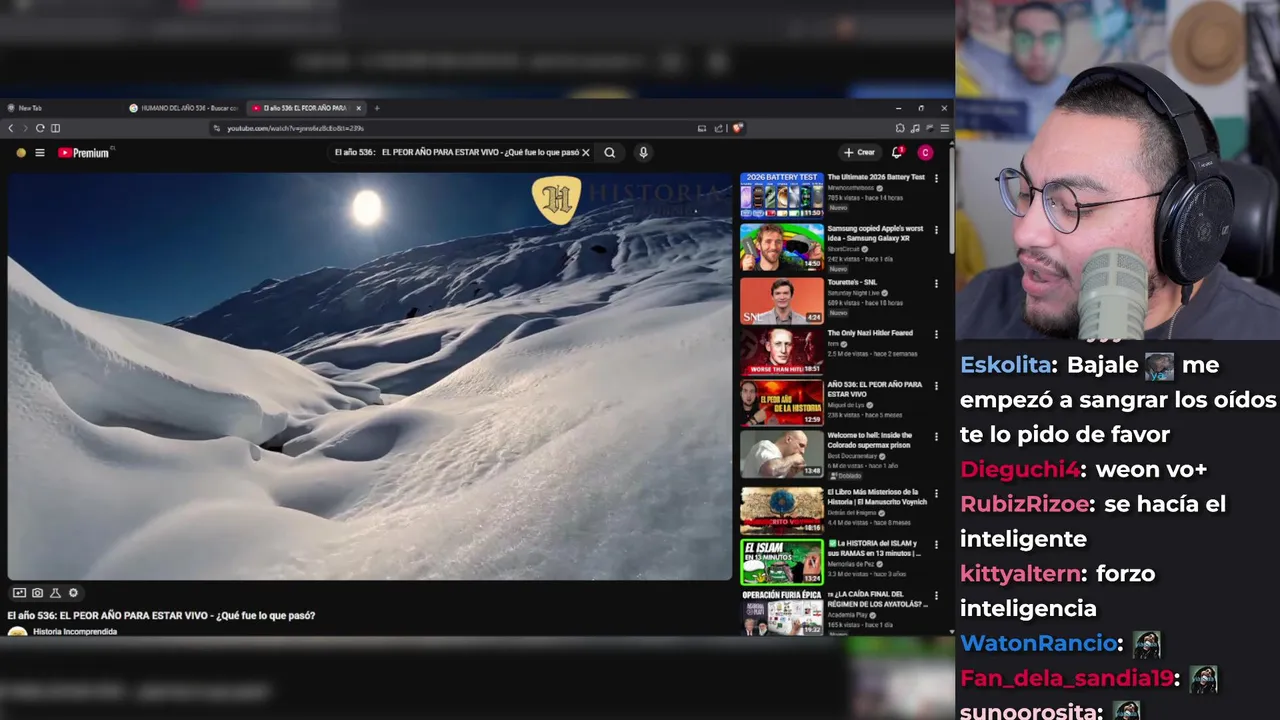This screenshot has height=720, width=1280.
Task: Click the search magnifier button on YouTube
Action: point(609,153)
